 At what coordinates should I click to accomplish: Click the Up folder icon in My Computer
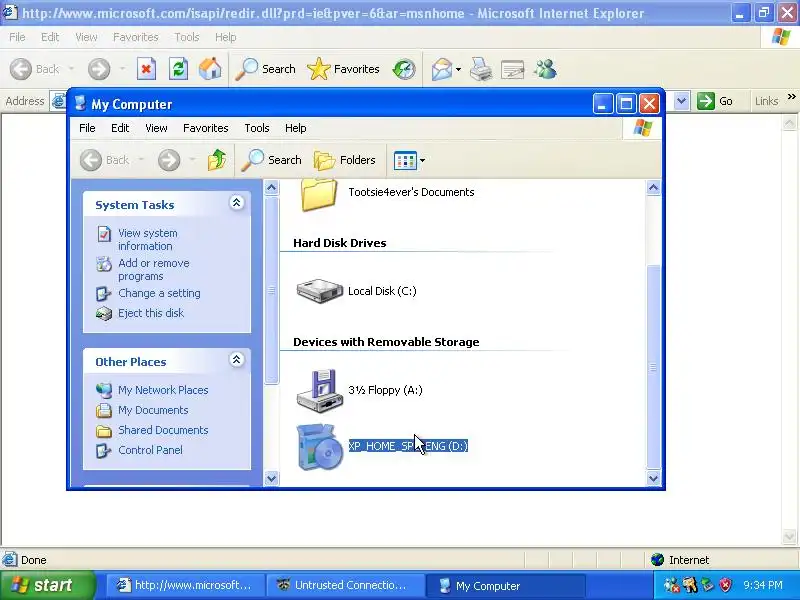pyautogui.click(x=217, y=160)
